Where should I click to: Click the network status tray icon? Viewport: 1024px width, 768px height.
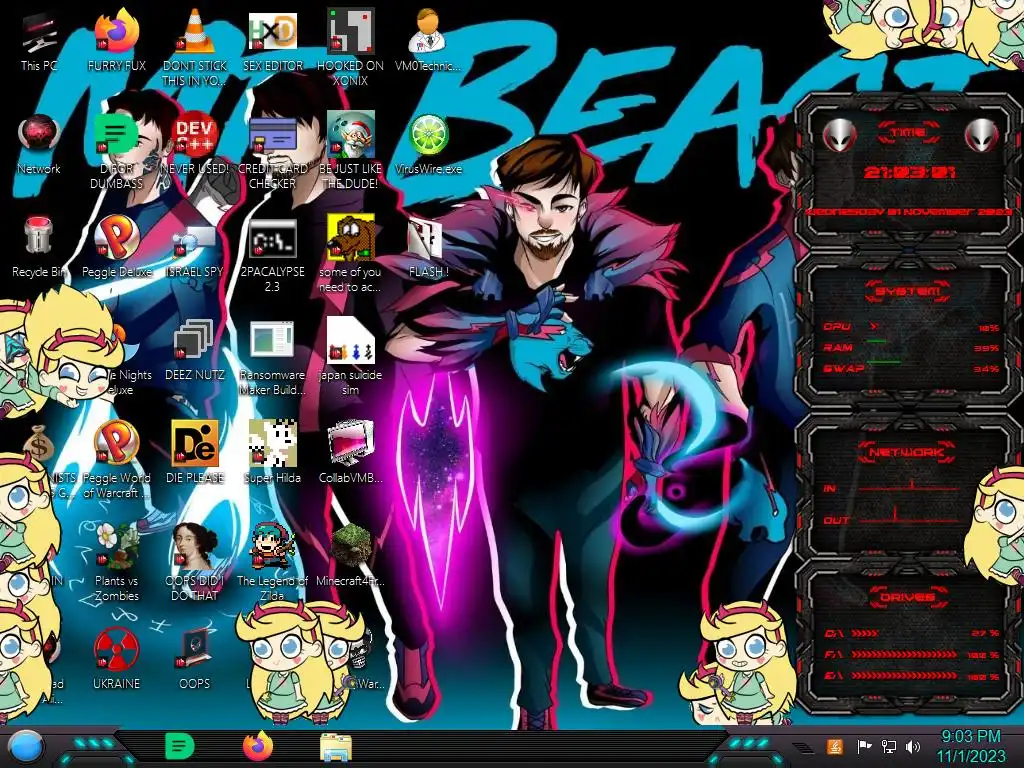click(889, 746)
